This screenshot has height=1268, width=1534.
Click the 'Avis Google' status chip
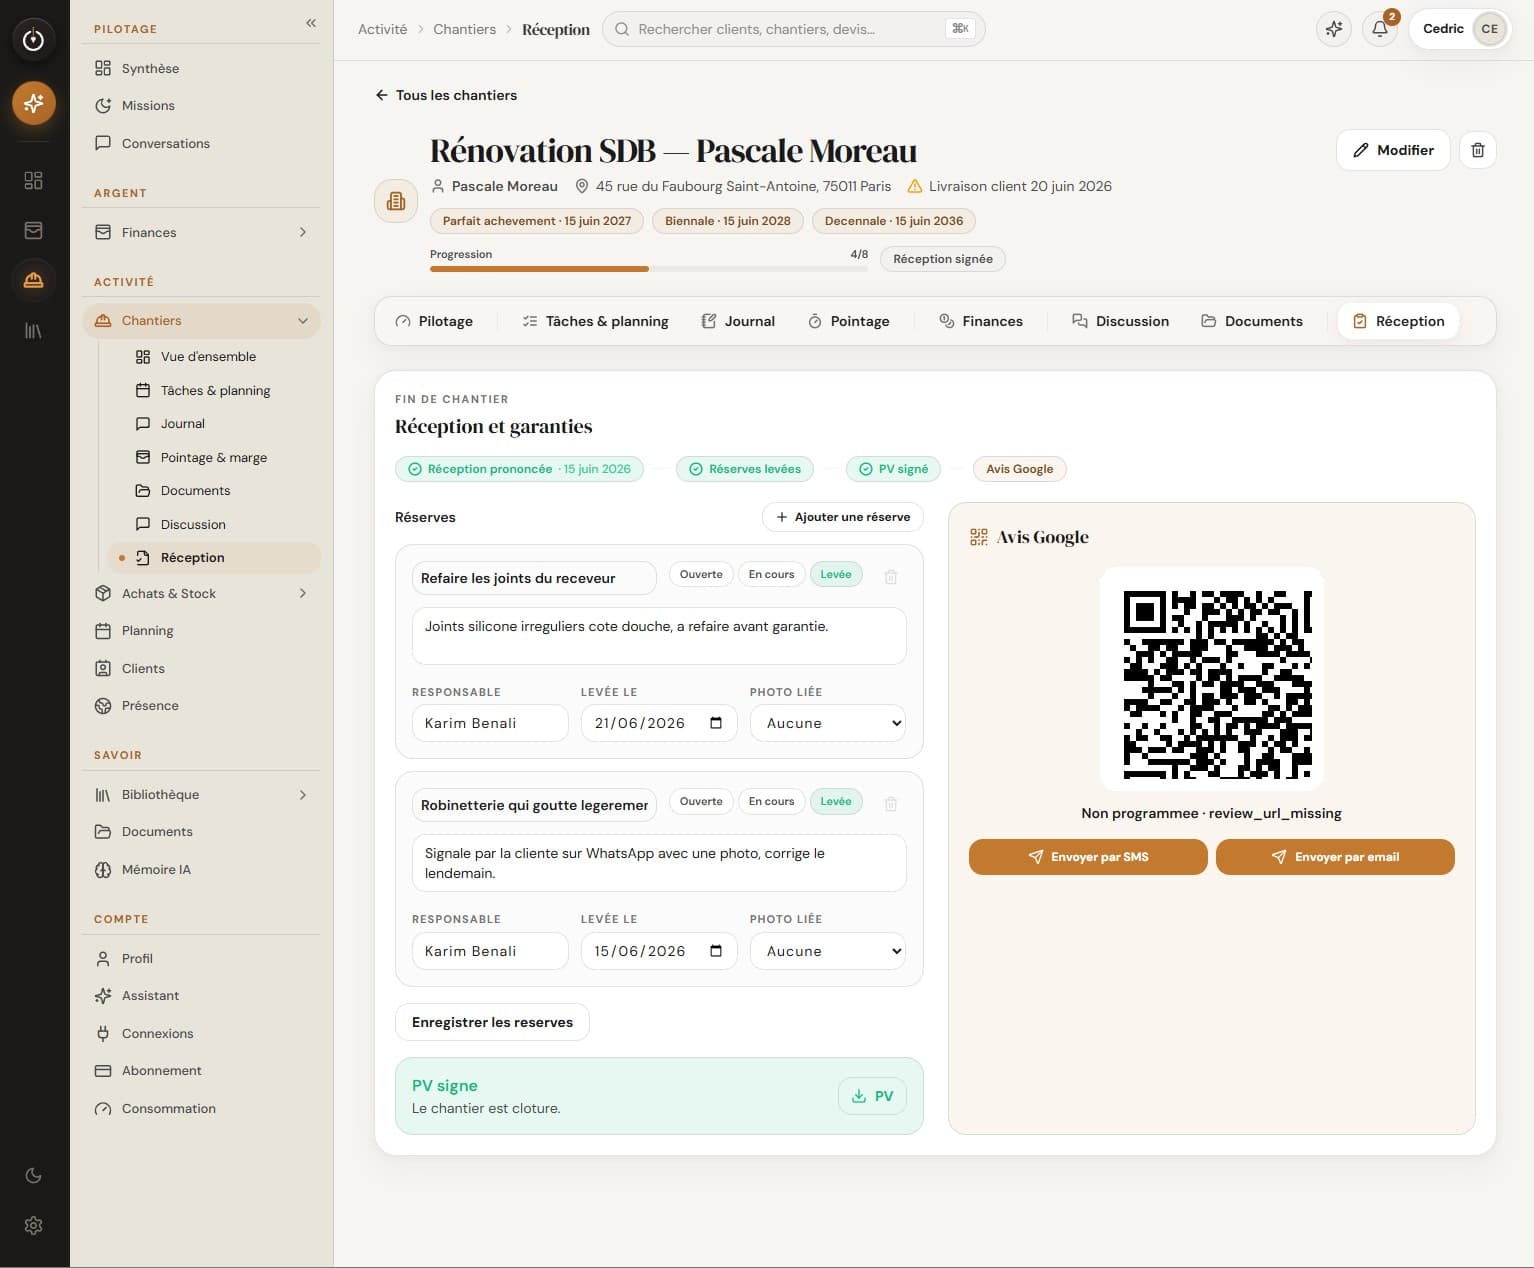[1020, 469]
